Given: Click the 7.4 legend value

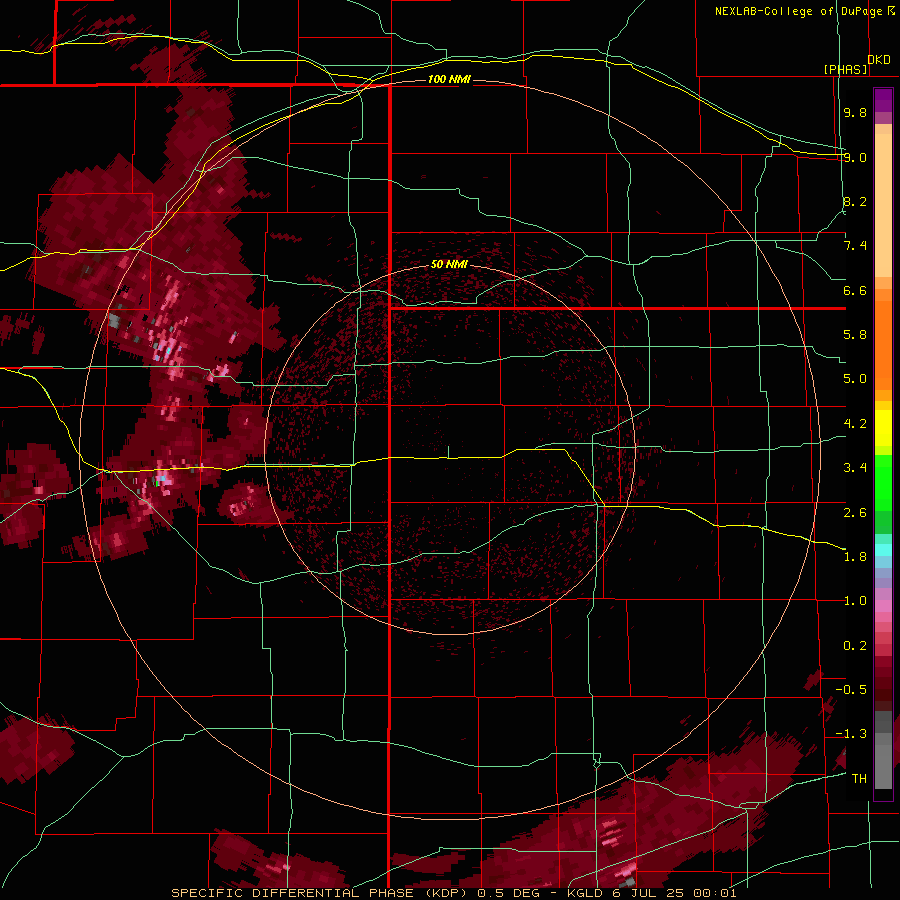Looking at the screenshot, I should [855, 246].
